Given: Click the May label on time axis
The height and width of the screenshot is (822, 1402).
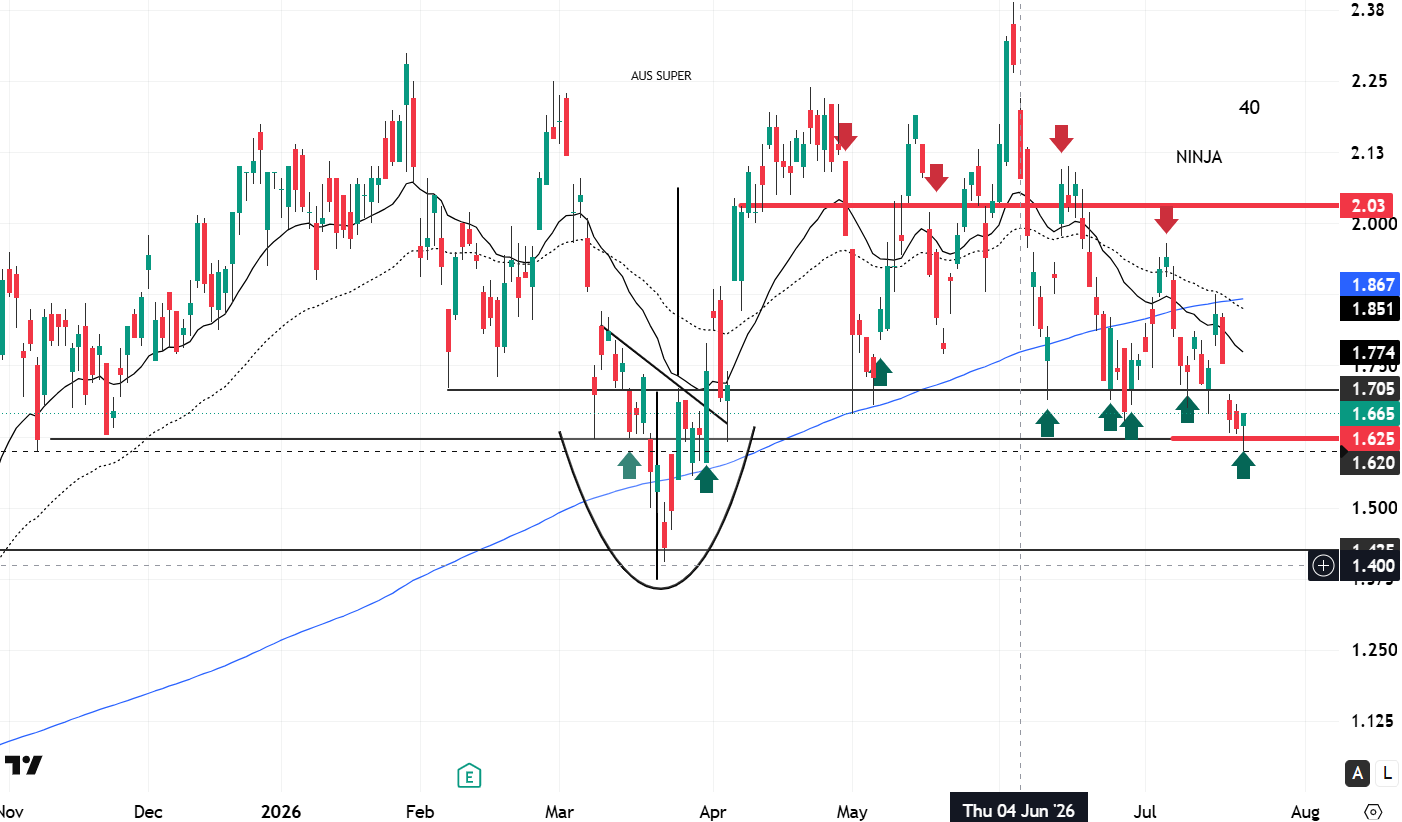Looking at the screenshot, I should (x=852, y=810).
